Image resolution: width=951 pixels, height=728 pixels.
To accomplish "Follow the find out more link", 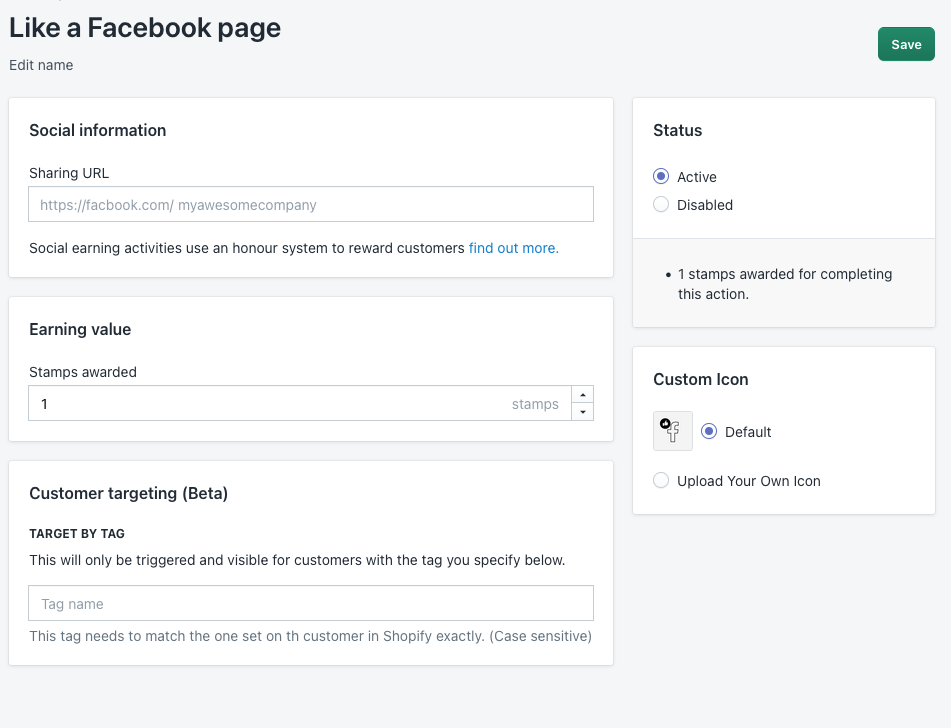I will [514, 248].
